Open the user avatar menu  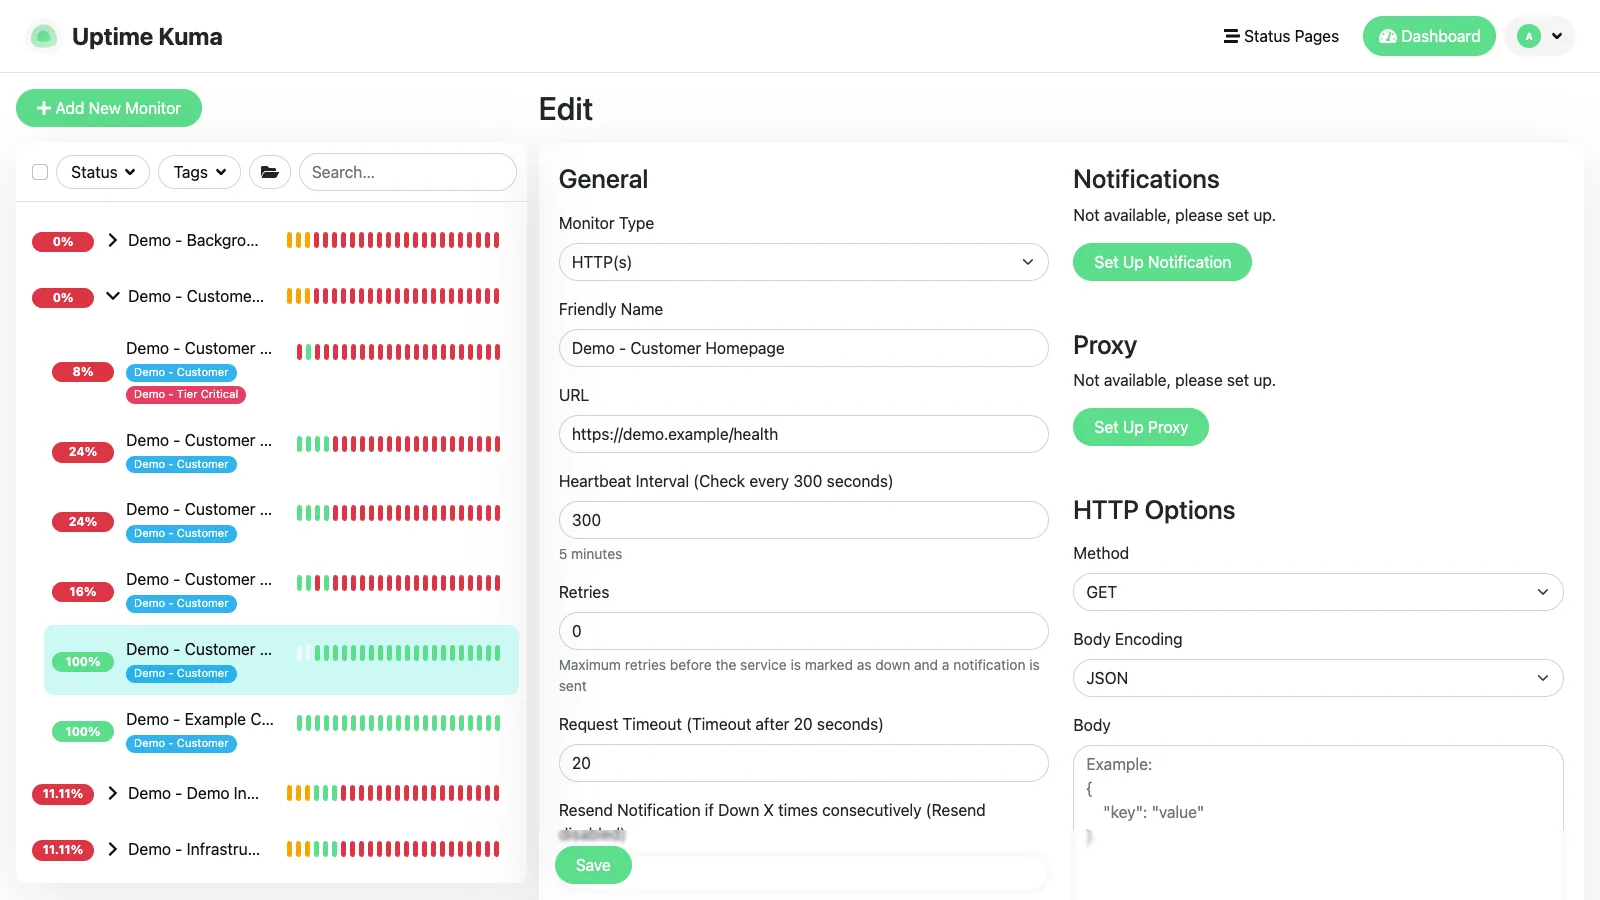[x=1539, y=36]
